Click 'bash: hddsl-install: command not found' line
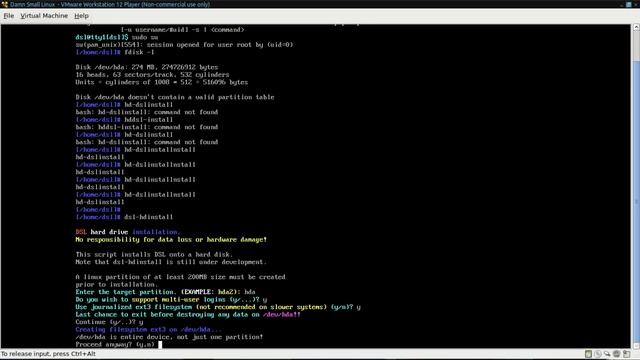Screen dimensions: 640x360 click(x=147, y=127)
